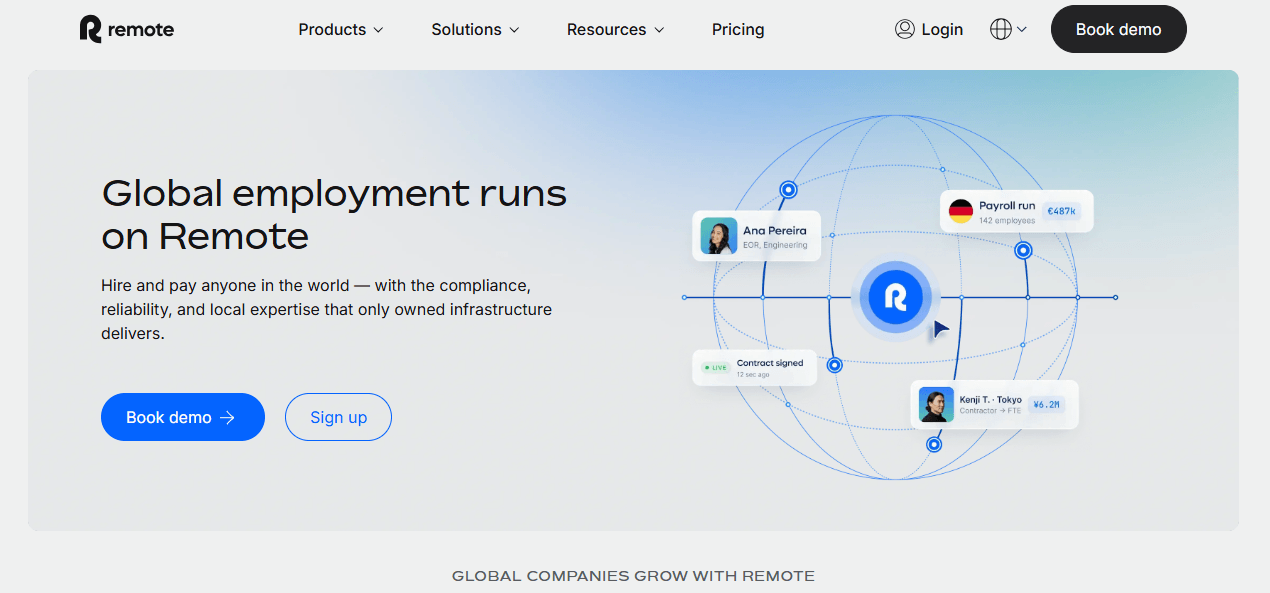Click the Sign up button
This screenshot has width=1270, height=593.
pyautogui.click(x=338, y=417)
